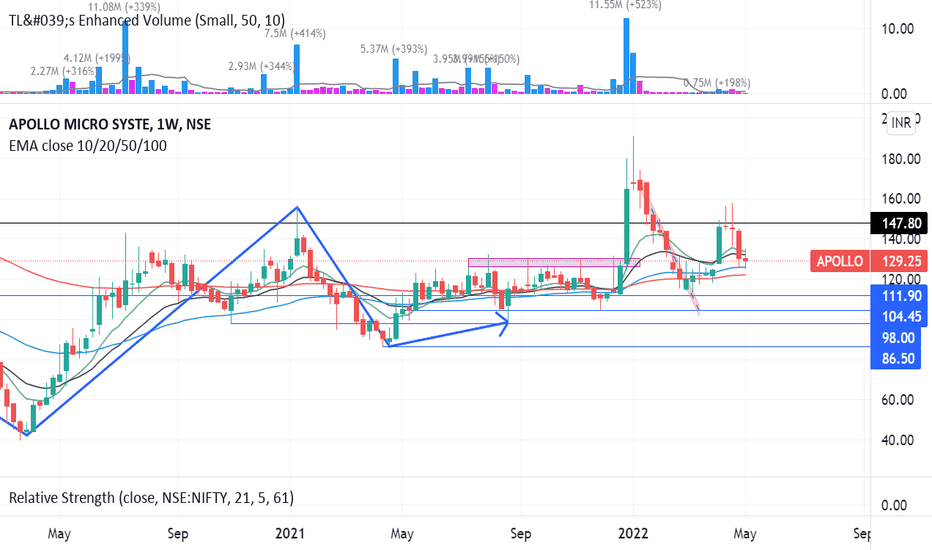Click the pink shaded consolidation rectangle
The width and height of the screenshot is (932, 550).
(553, 262)
